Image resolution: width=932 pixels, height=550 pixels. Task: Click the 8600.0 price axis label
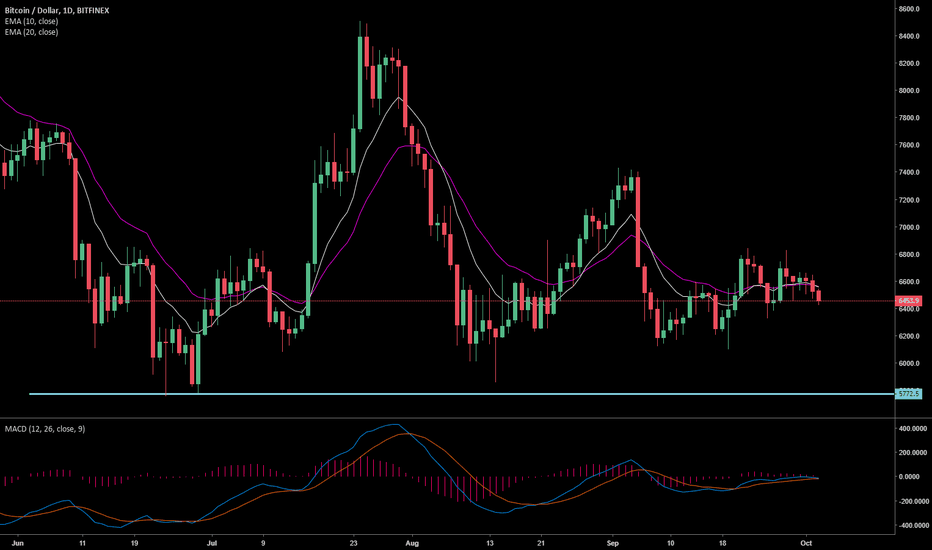click(909, 9)
